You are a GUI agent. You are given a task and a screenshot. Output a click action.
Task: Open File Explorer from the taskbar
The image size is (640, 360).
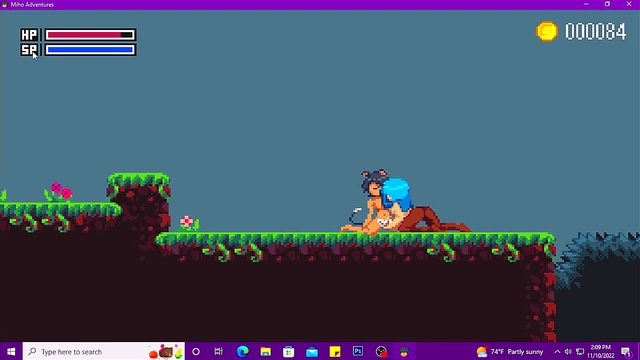coord(266,351)
